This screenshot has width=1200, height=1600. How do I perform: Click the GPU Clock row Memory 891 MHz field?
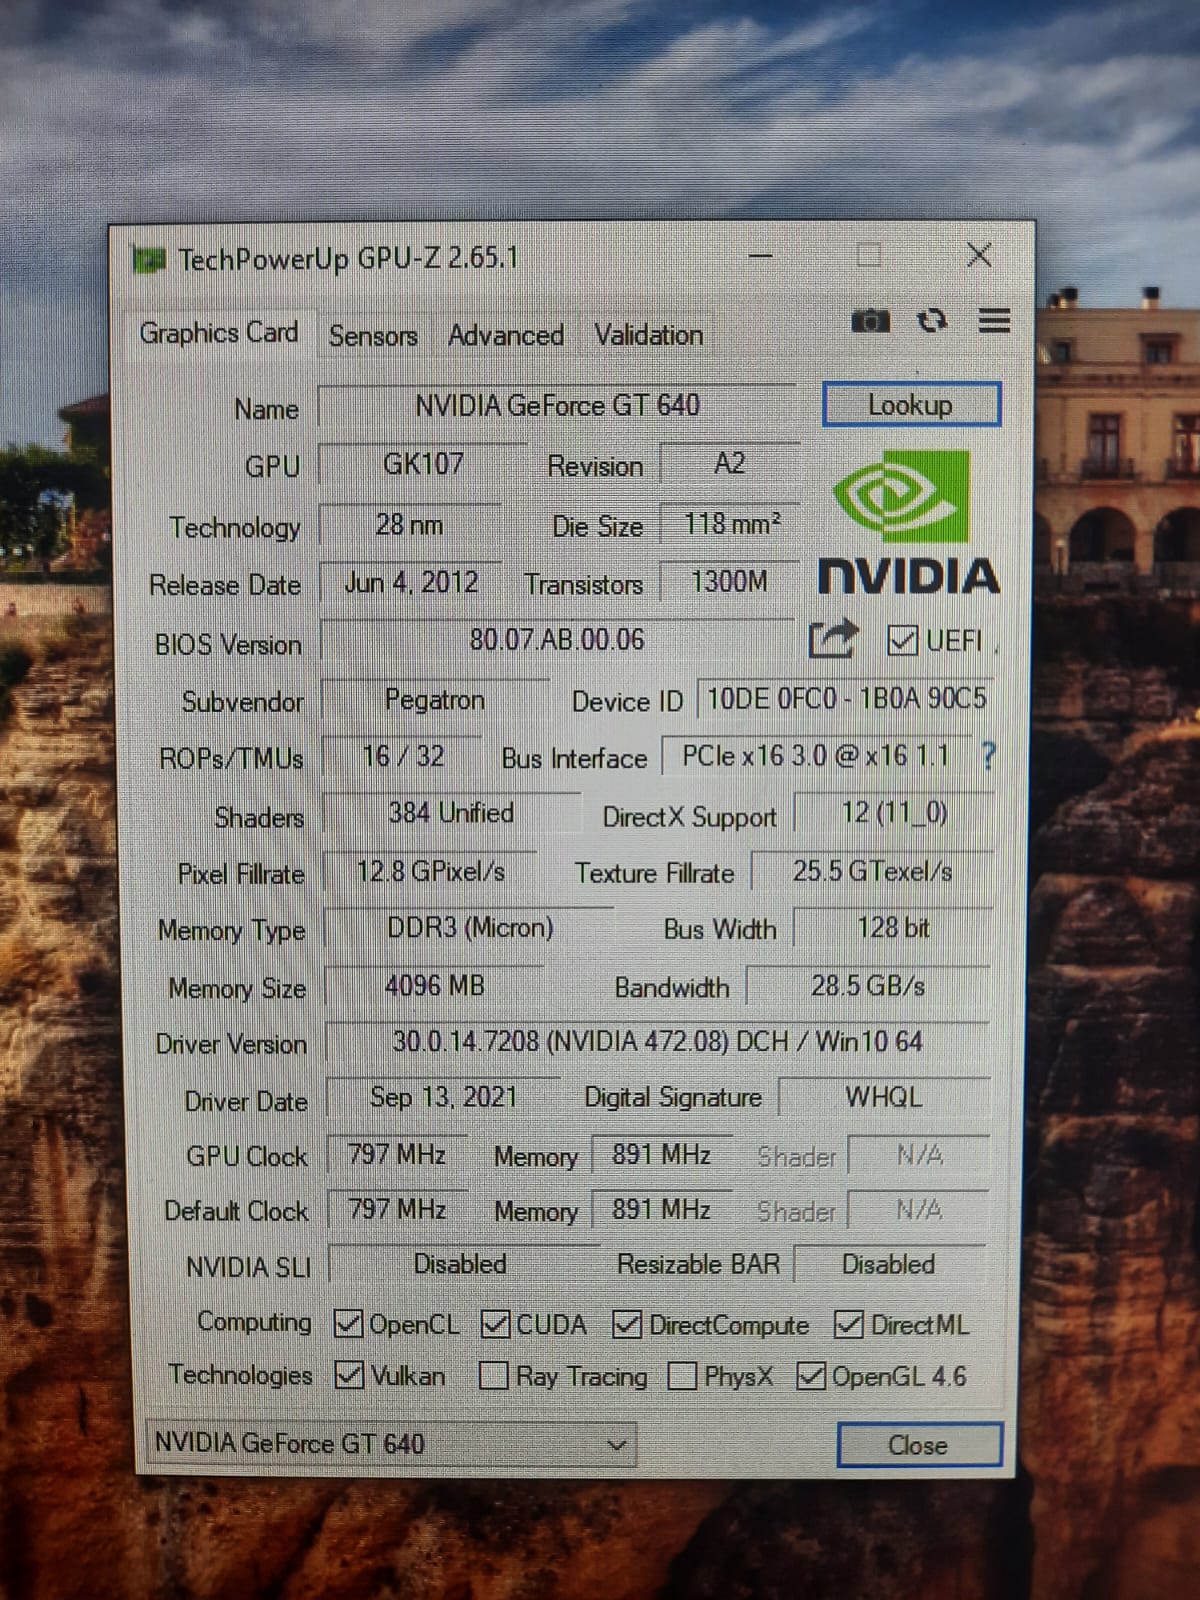tap(662, 1155)
